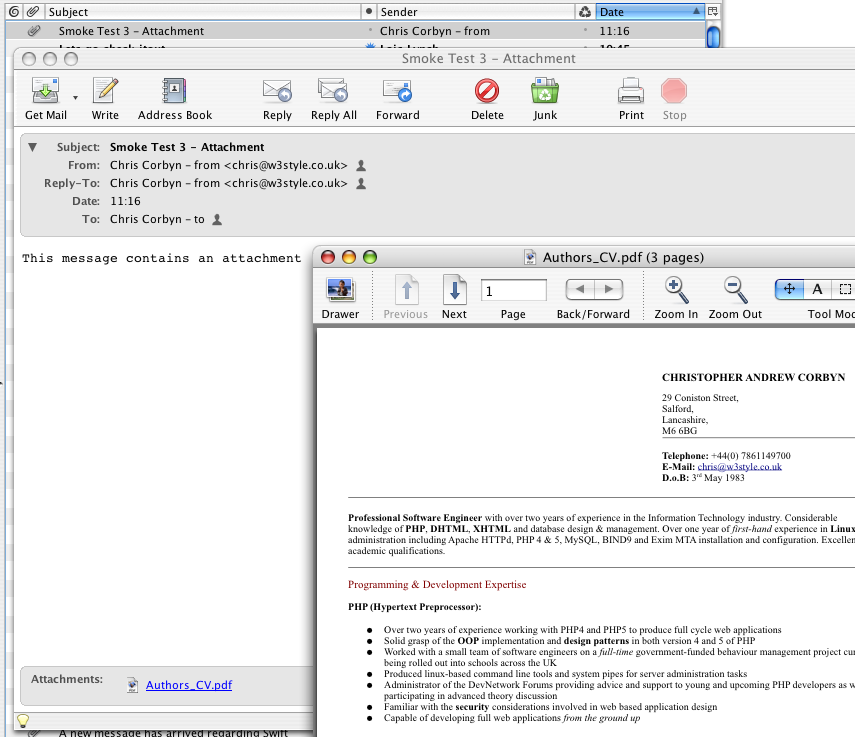Print the open email
855x737 pixels.
(631, 92)
